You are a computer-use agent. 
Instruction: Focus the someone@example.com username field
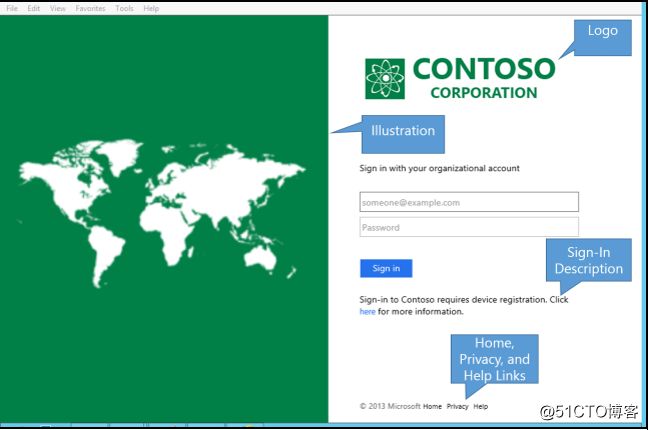tap(469, 202)
